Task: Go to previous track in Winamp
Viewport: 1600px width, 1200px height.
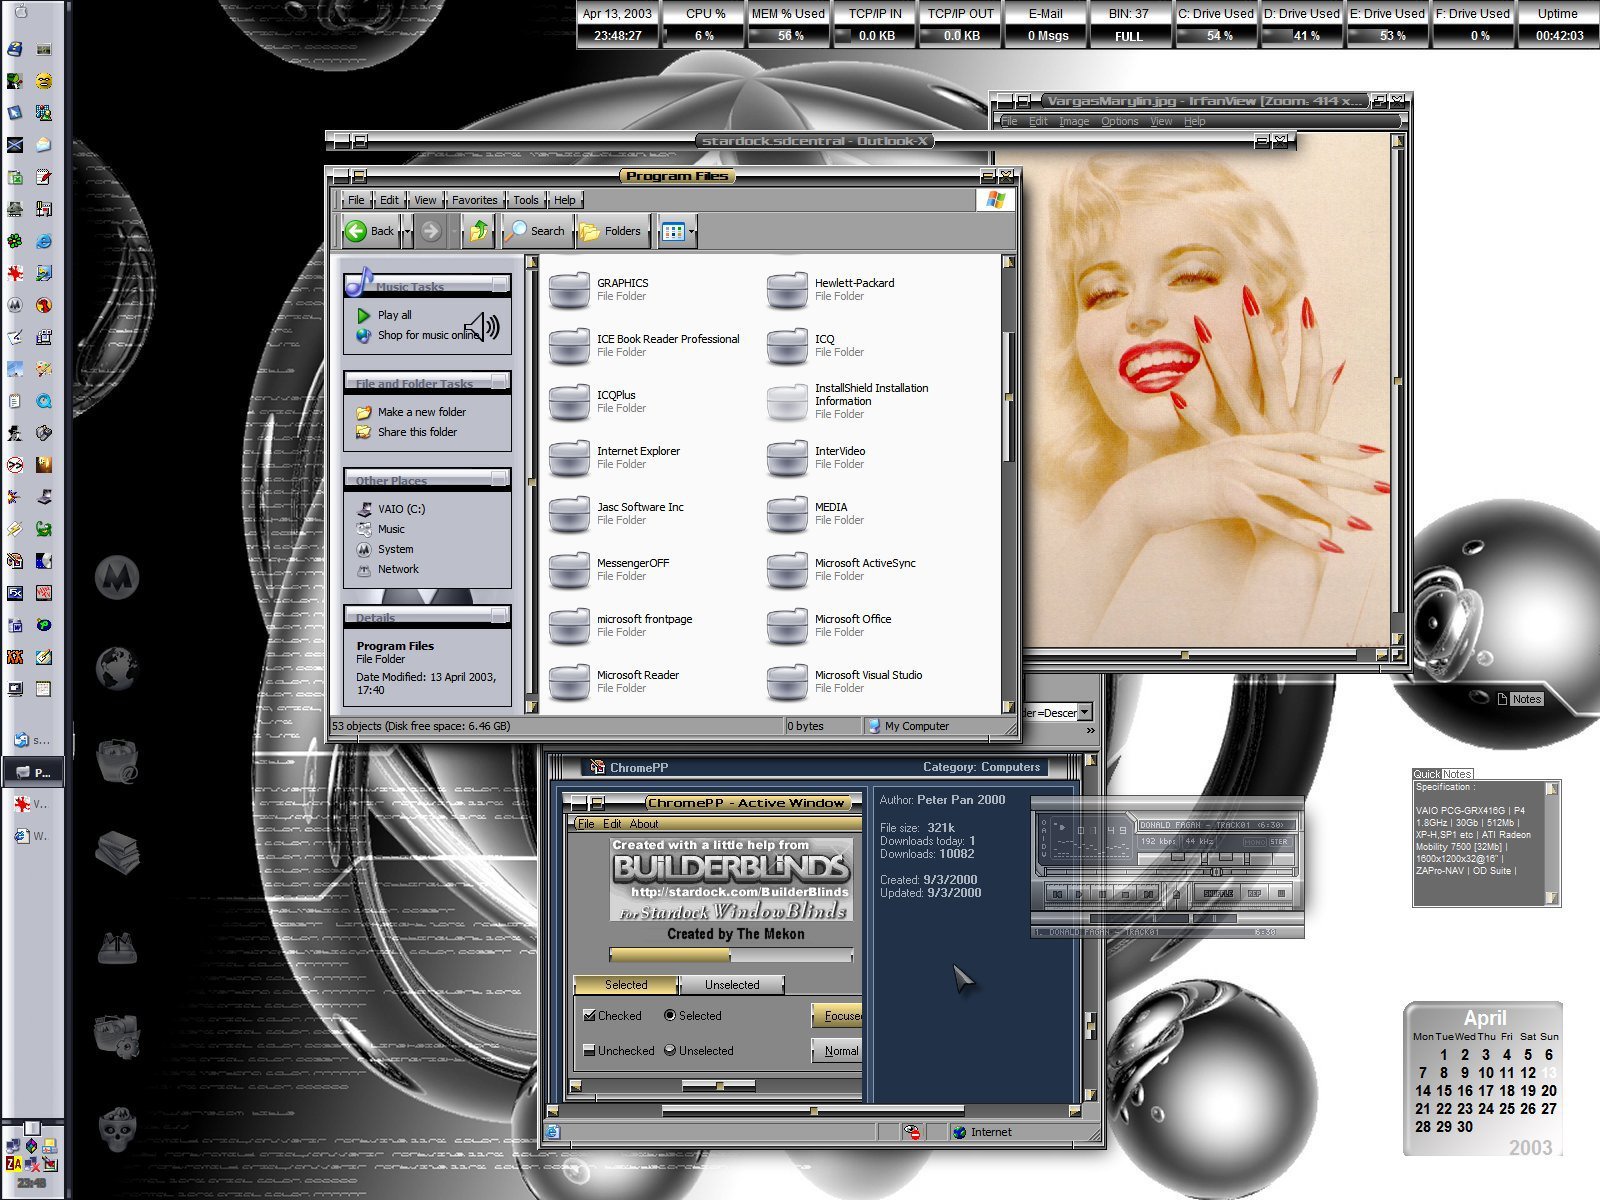Action: click(x=1057, y=894)
